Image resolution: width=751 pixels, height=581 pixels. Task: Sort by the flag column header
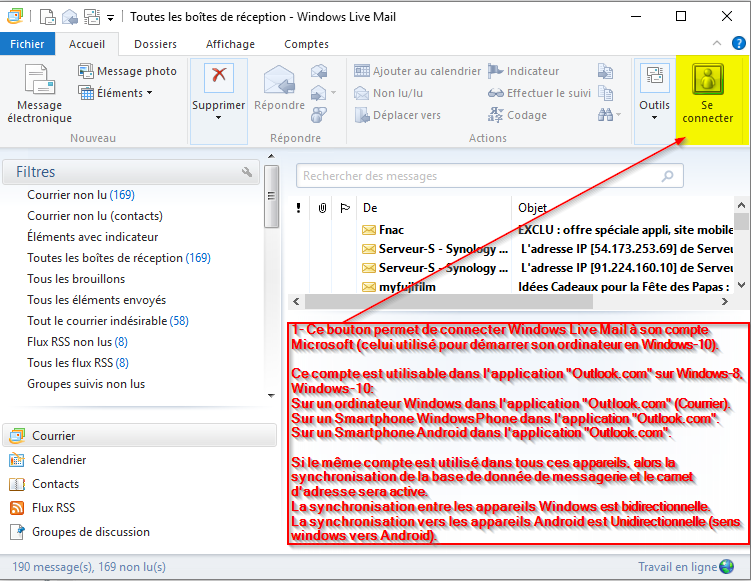[x=345, y=208]
